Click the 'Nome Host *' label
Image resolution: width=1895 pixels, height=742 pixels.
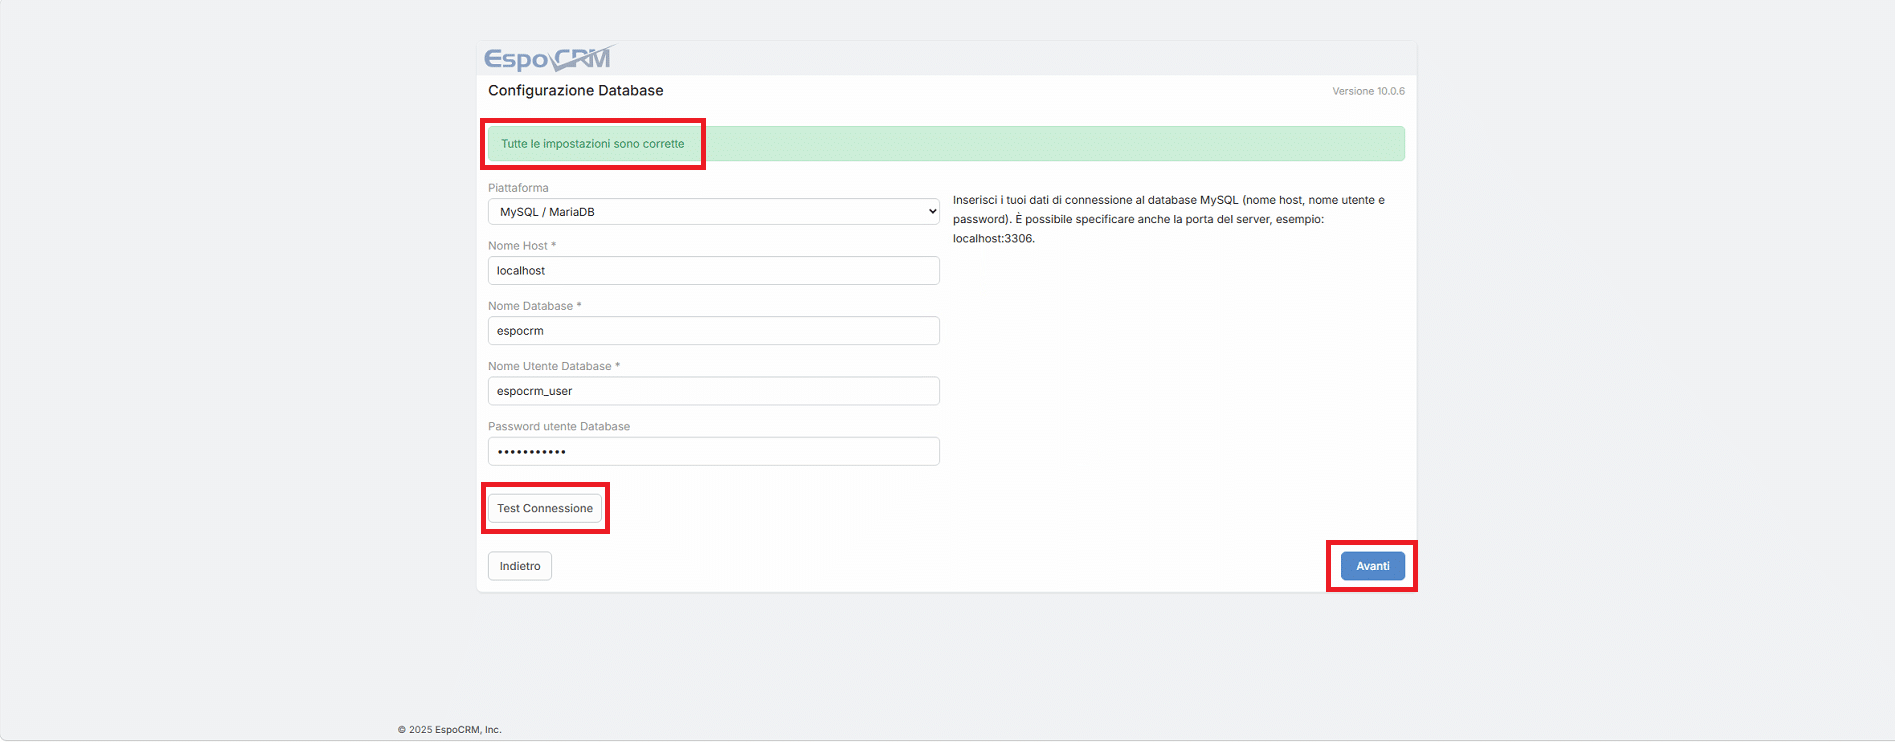click(x=522, y=246)
